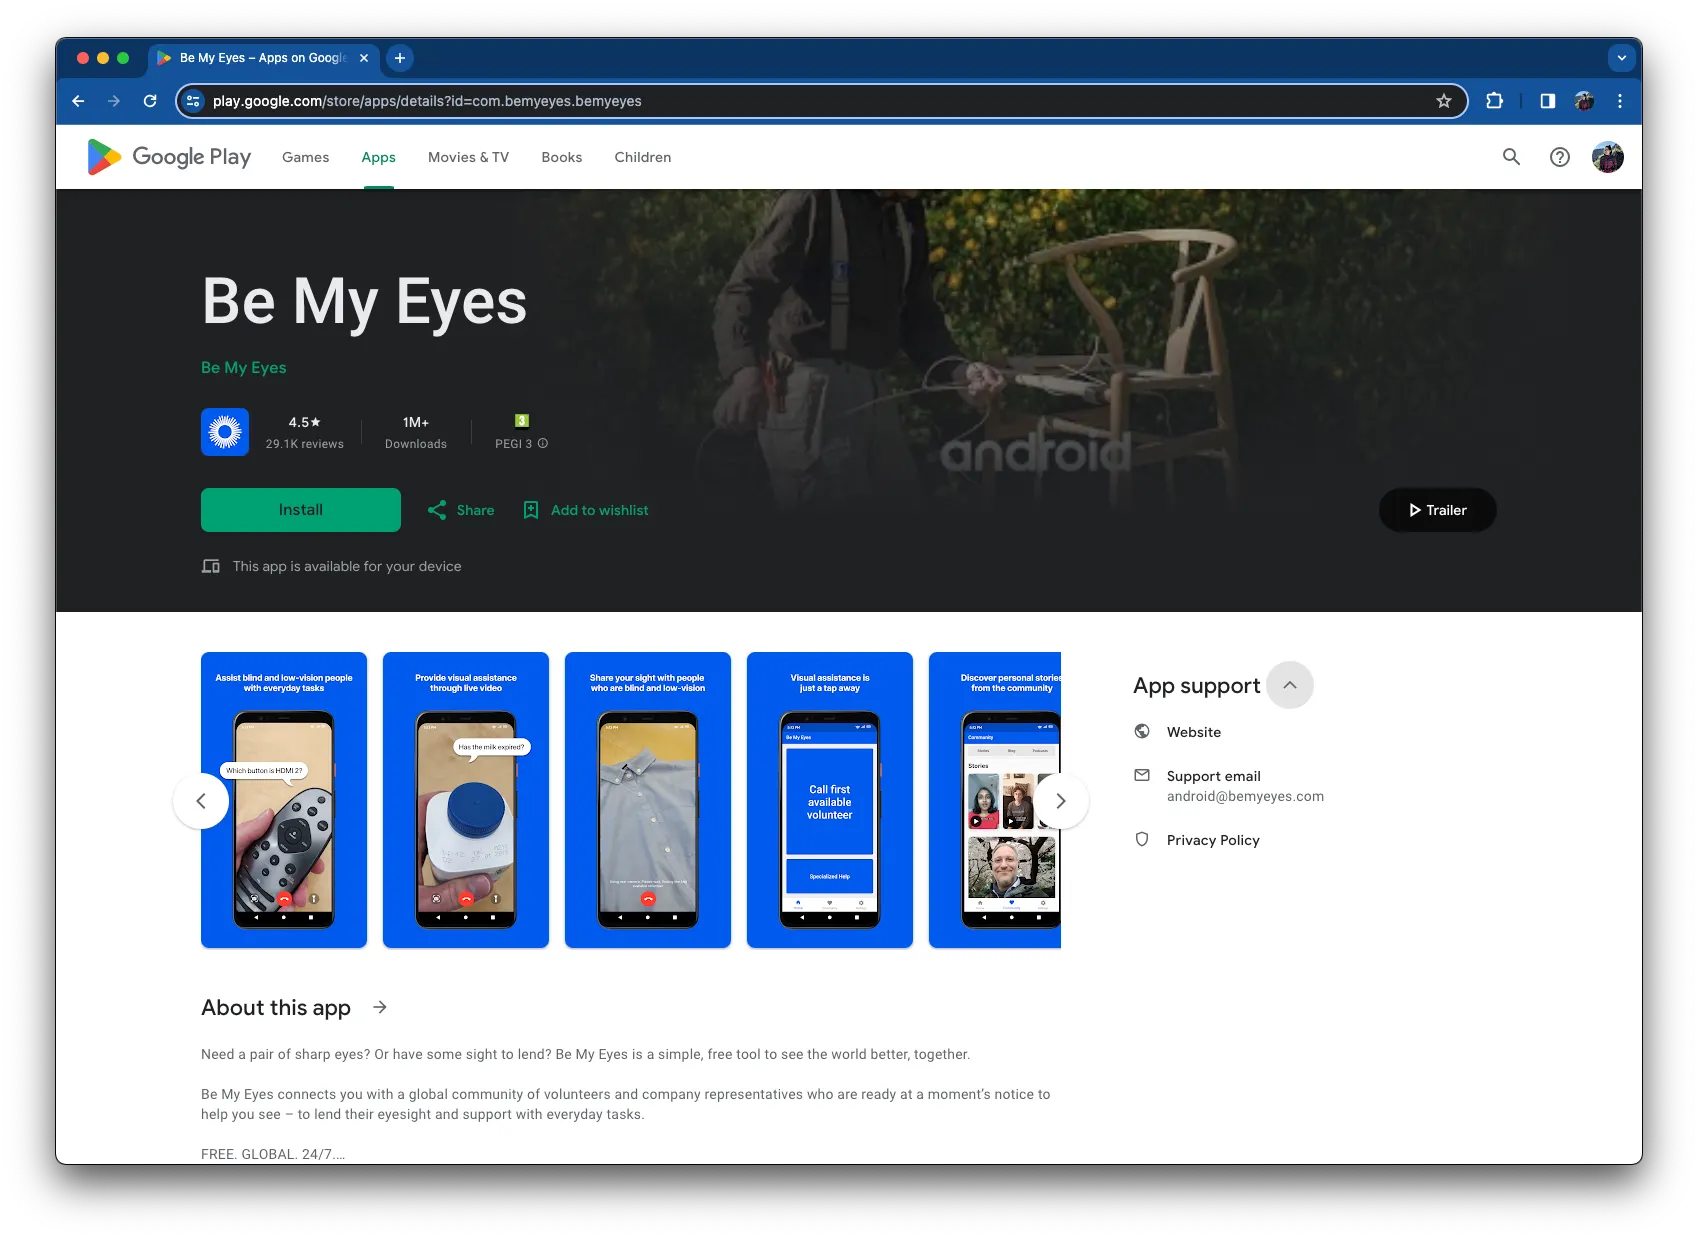Open the Chrome profile avatar
The height and width of the screenshot is (1238, 1698).
(1584, 101)
